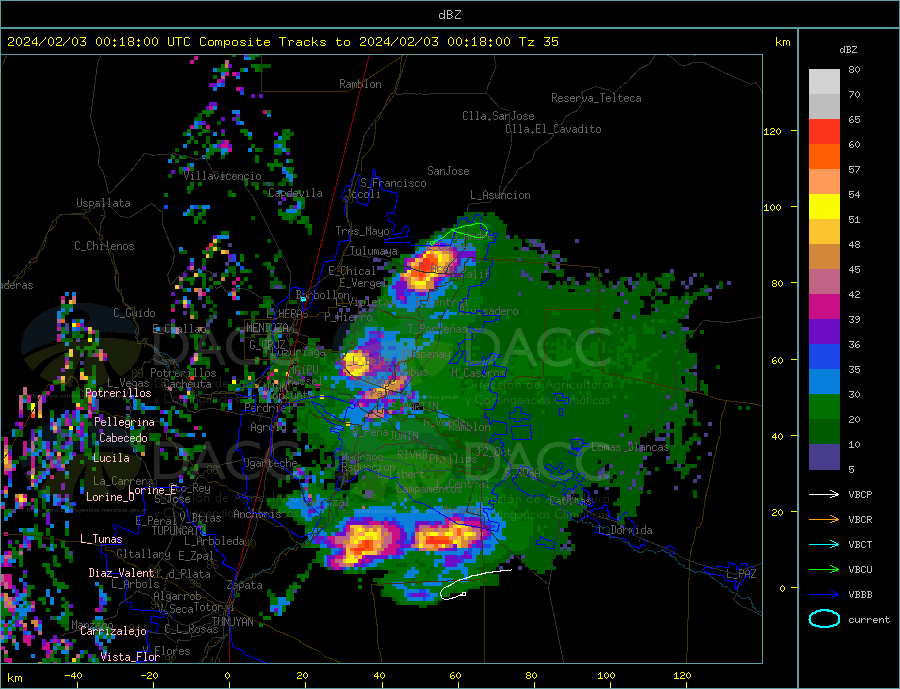Click the 'Tz 35' value in the header
This screenshot has height=689, width=900.
[539, 42]
